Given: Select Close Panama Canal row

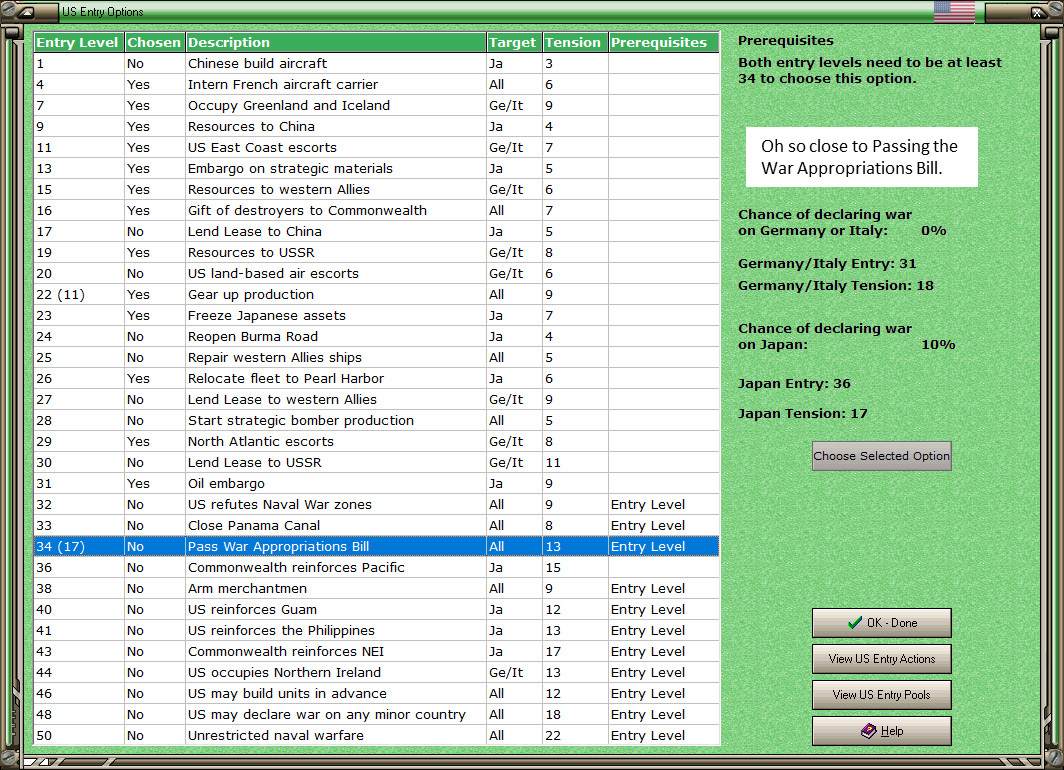Looking at the screenshot, I should tap(377, 525).
